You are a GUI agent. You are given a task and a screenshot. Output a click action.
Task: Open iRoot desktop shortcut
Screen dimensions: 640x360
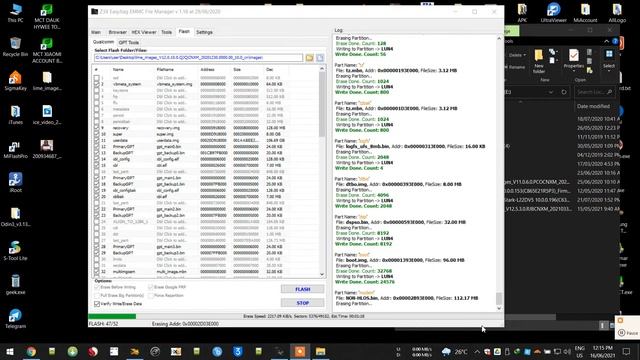click(16, 182)
